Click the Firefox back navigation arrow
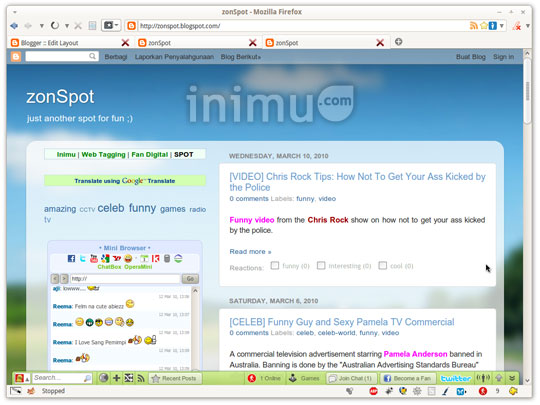Viewport: 540px width, 405px height. 14,26
